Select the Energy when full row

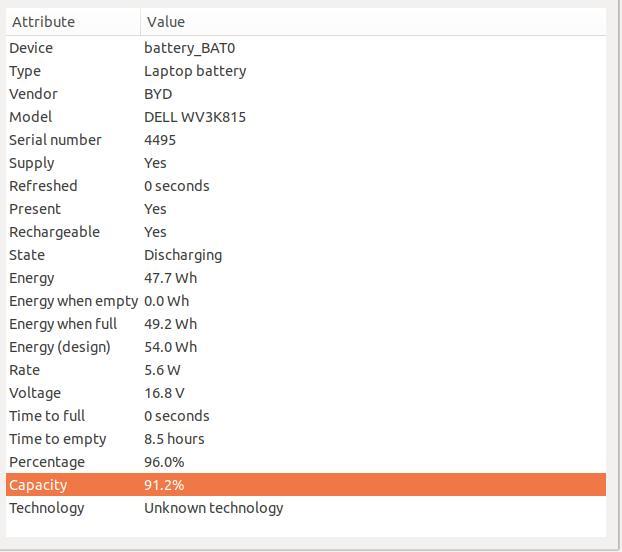306,324
